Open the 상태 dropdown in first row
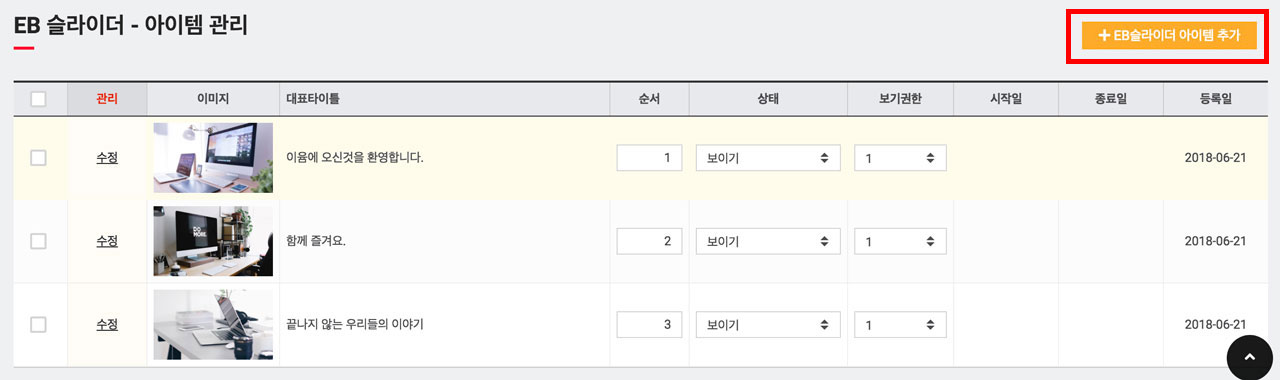The height and width of the screenshot is (380, 1280). [x=768, y=158]
